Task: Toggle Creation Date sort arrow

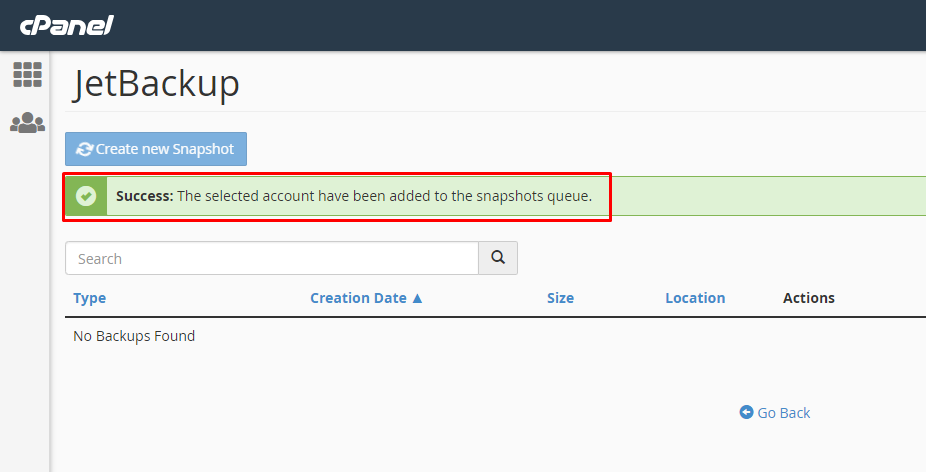Action: [417, 298]
